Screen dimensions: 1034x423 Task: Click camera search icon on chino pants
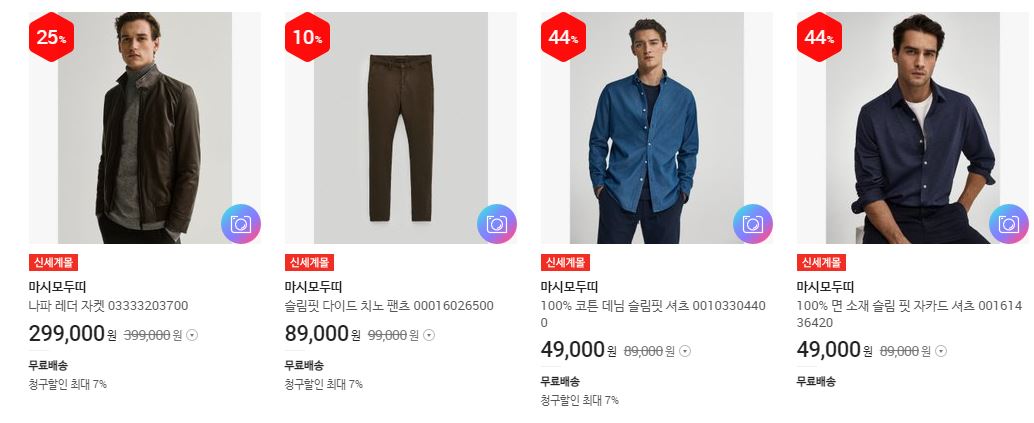(x=497, y=224)
